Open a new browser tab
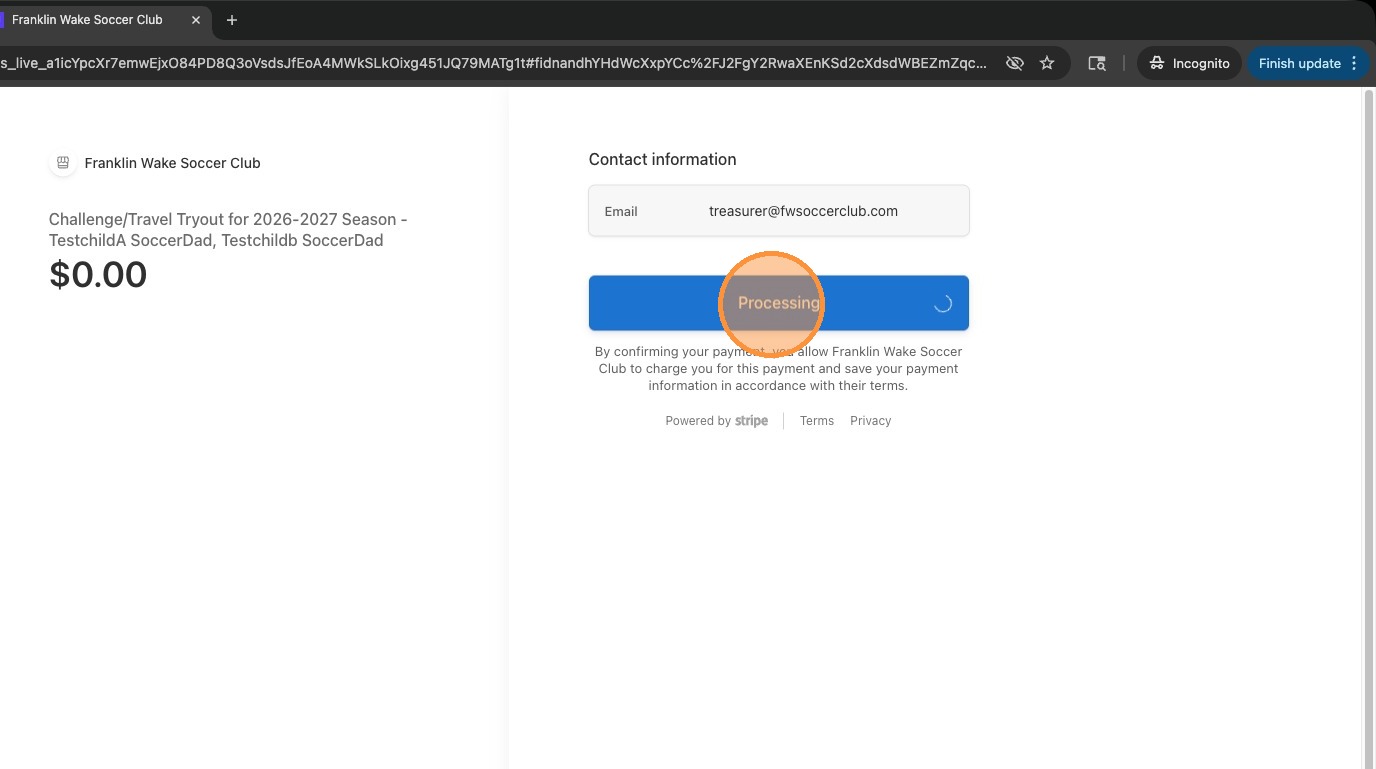Viewport: 1376px width, 769px height. [232, 20]
